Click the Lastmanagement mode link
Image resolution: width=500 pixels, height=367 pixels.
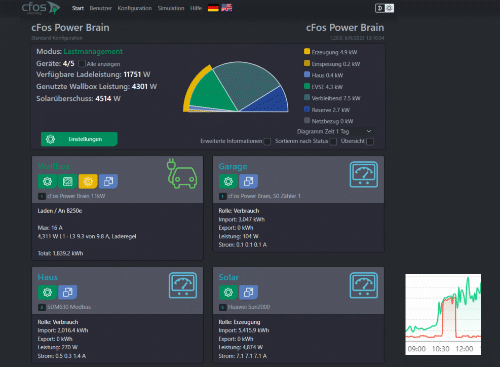(x=93, y=51)
